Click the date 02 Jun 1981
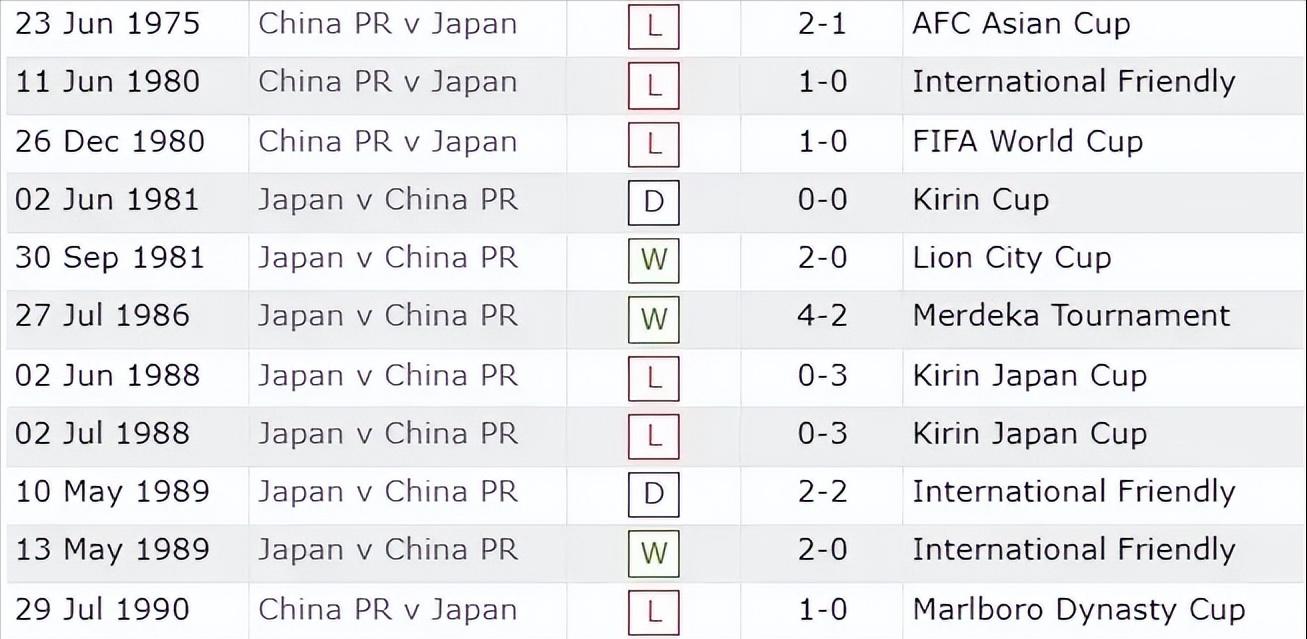The height and width of the screenshot is (639, 1307). (x=107, y=200)
